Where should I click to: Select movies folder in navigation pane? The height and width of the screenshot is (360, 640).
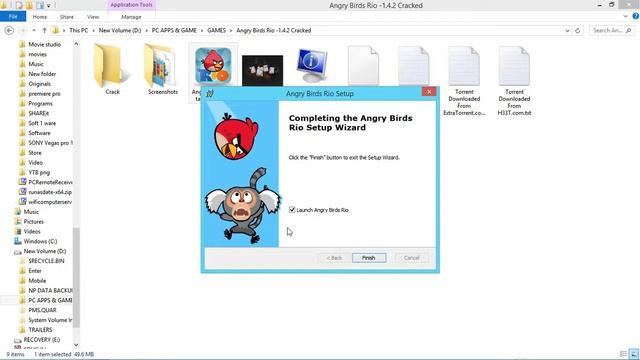point(37,54)
